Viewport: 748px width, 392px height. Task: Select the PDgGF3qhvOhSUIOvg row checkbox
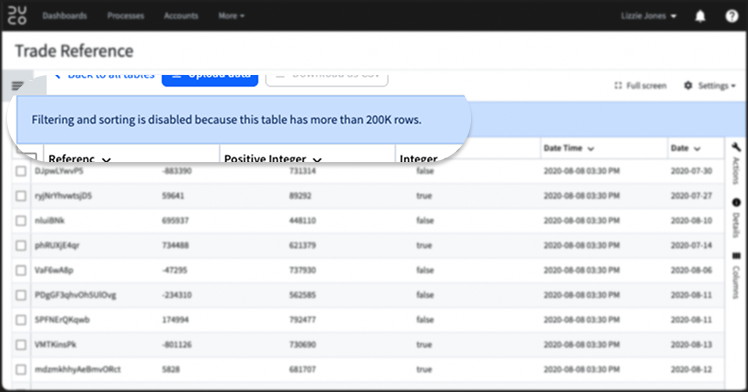(21, 295)
